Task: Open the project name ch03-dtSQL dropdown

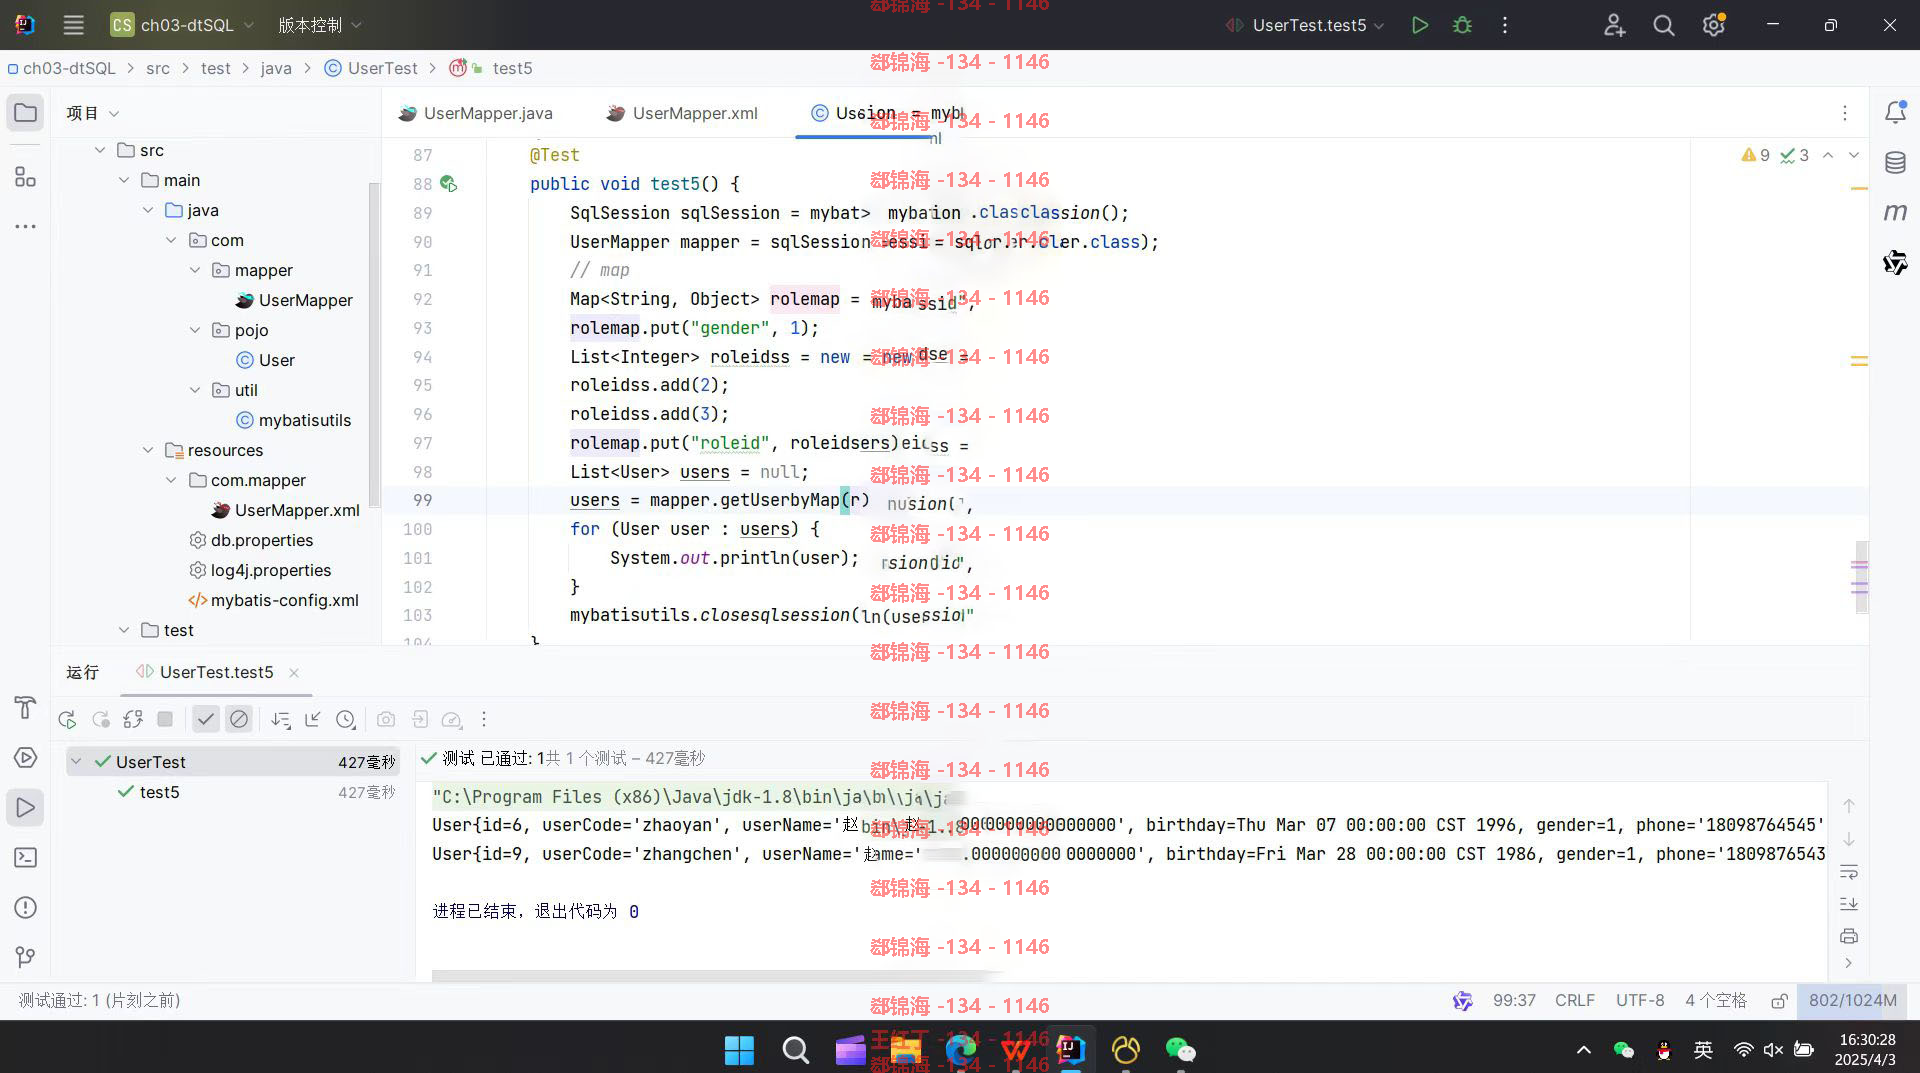Action: [182, 25]
